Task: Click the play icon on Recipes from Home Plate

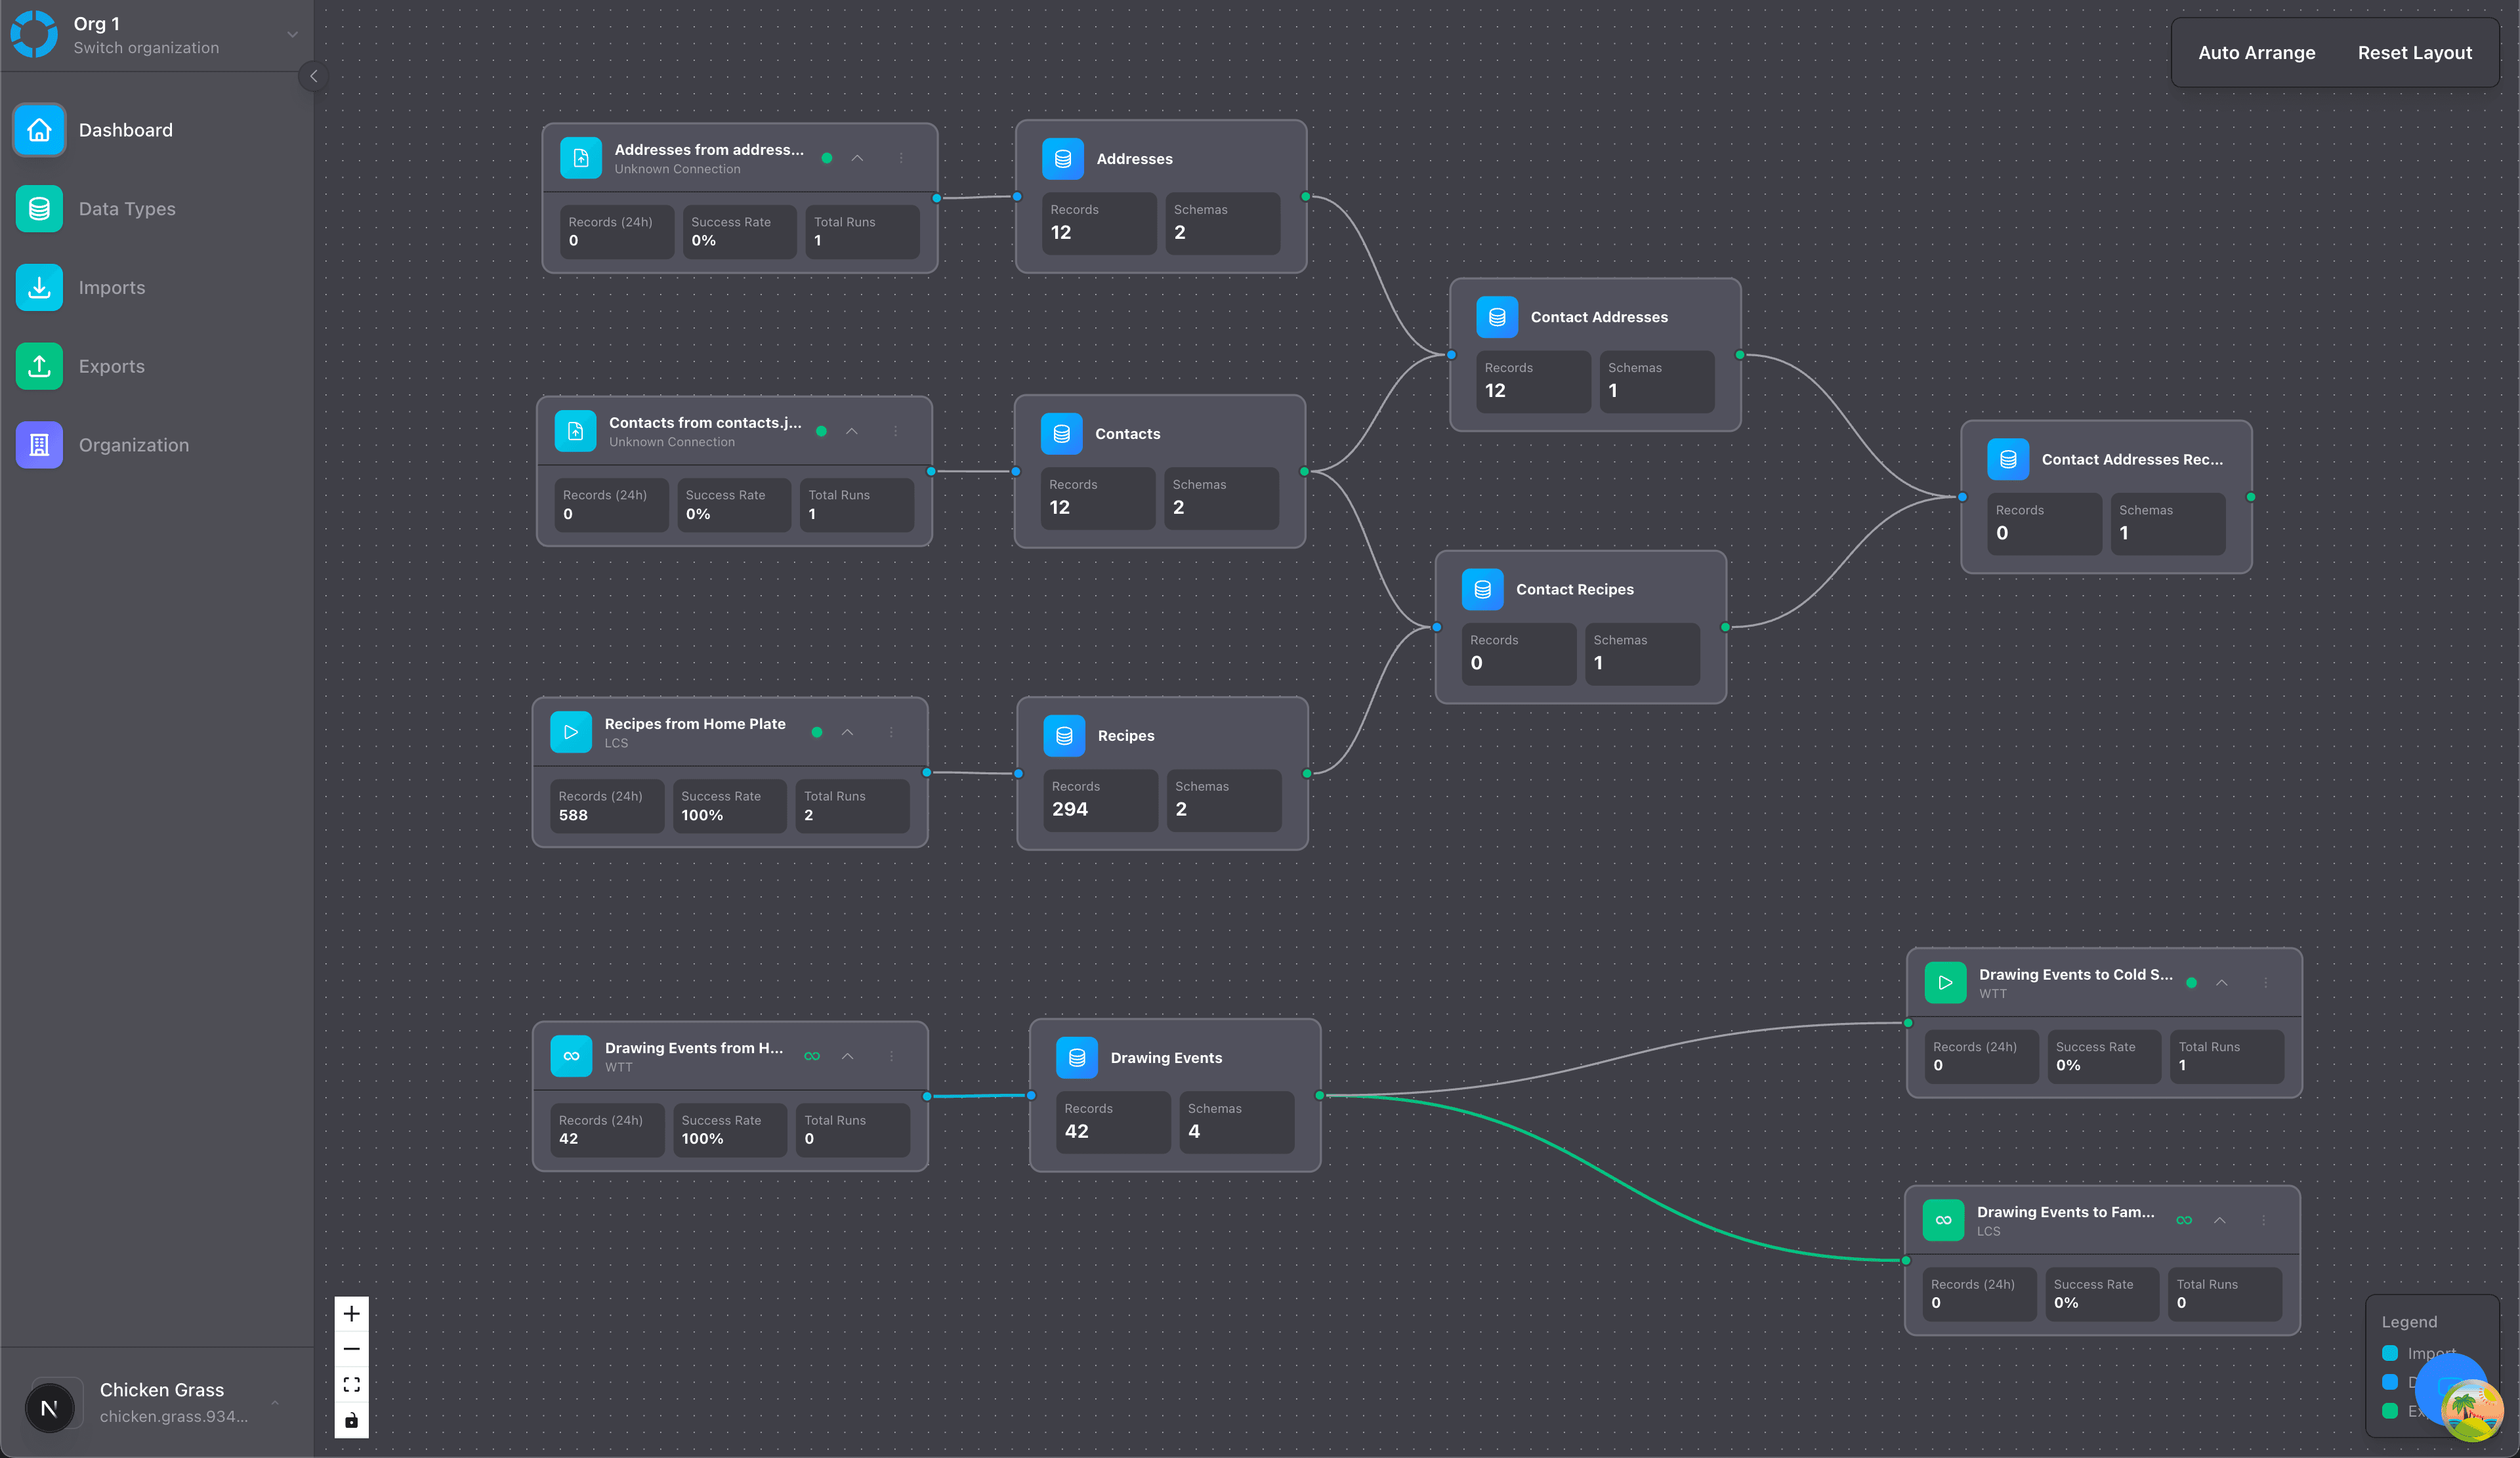Action: click(570, 731)
